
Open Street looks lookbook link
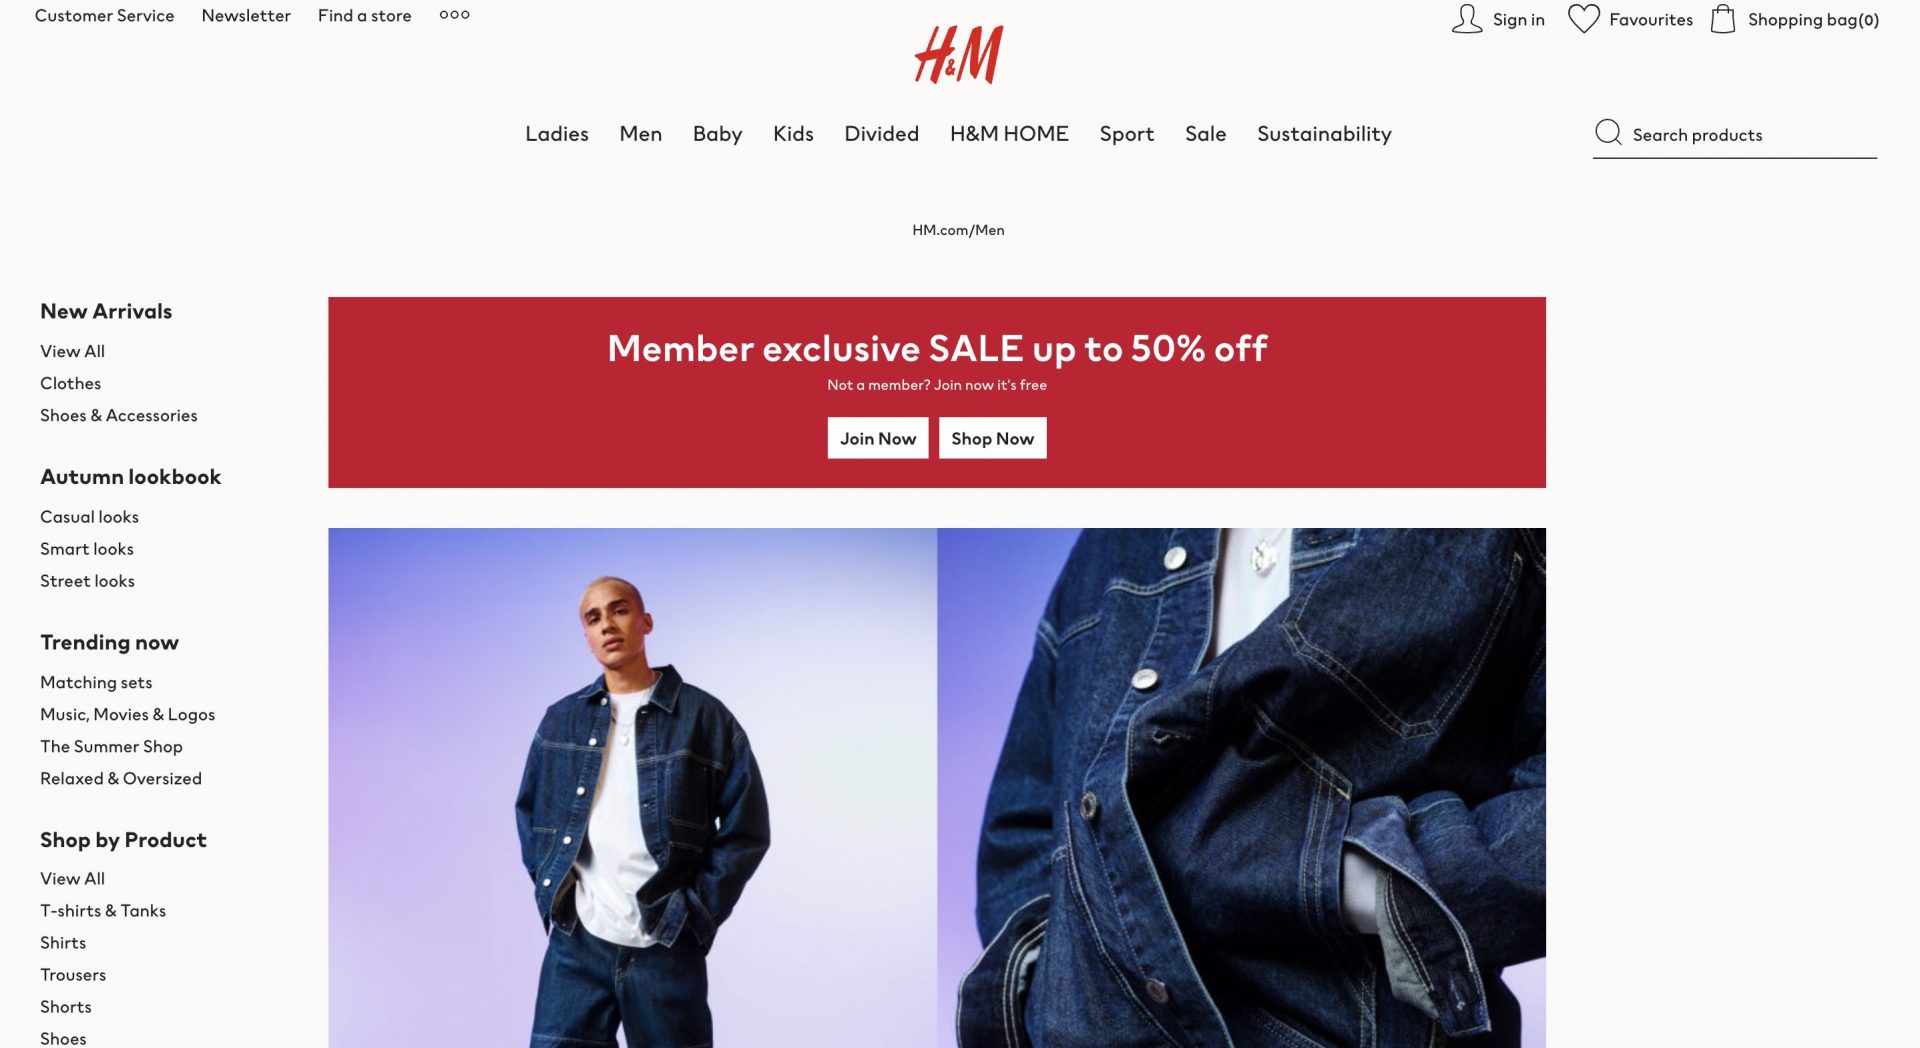87,581
